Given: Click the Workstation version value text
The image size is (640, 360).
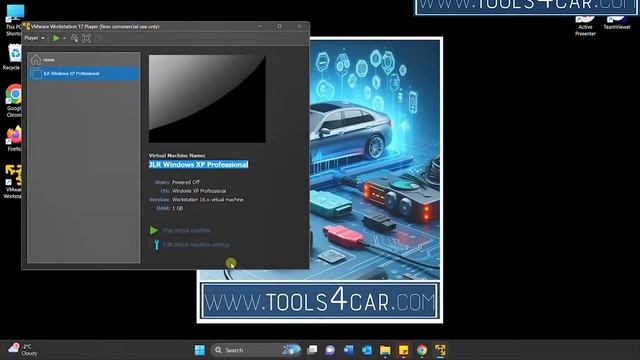Looking at the screenshot, I should 208,200.
